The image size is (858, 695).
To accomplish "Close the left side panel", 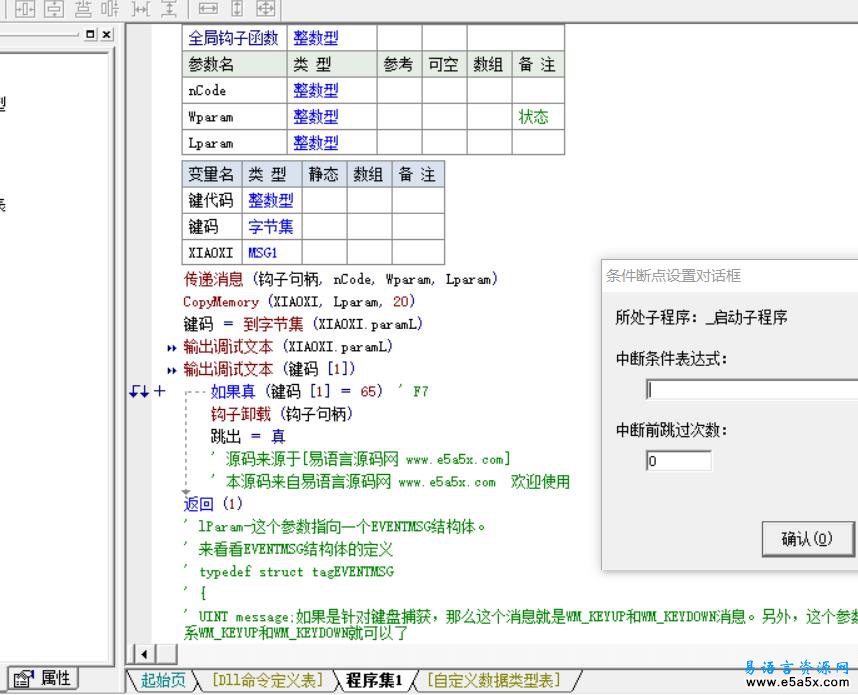I will tap(107, 34).
